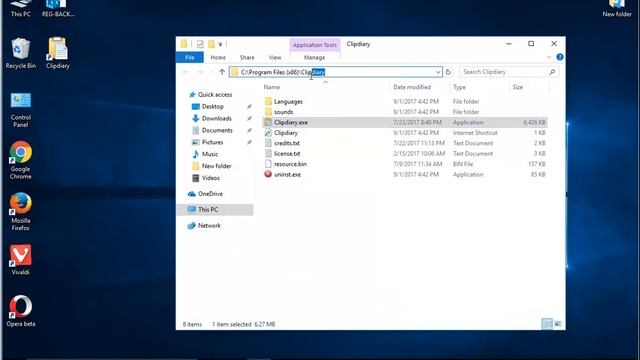Click New folder quick access toolbar icon
The height and width of the screenshot is (360, 640).
[211, 44]
